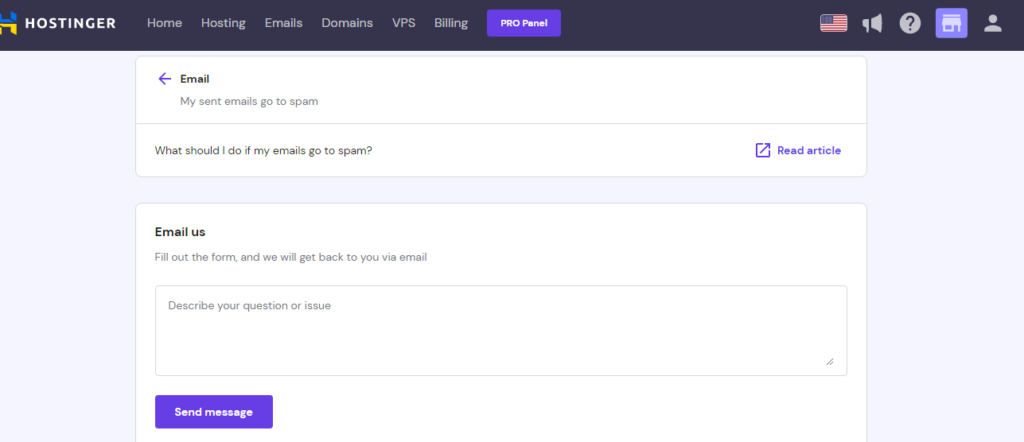Screen dimensions: 1024x442
Task: Follow the Read article link
Action: point(808,151)
